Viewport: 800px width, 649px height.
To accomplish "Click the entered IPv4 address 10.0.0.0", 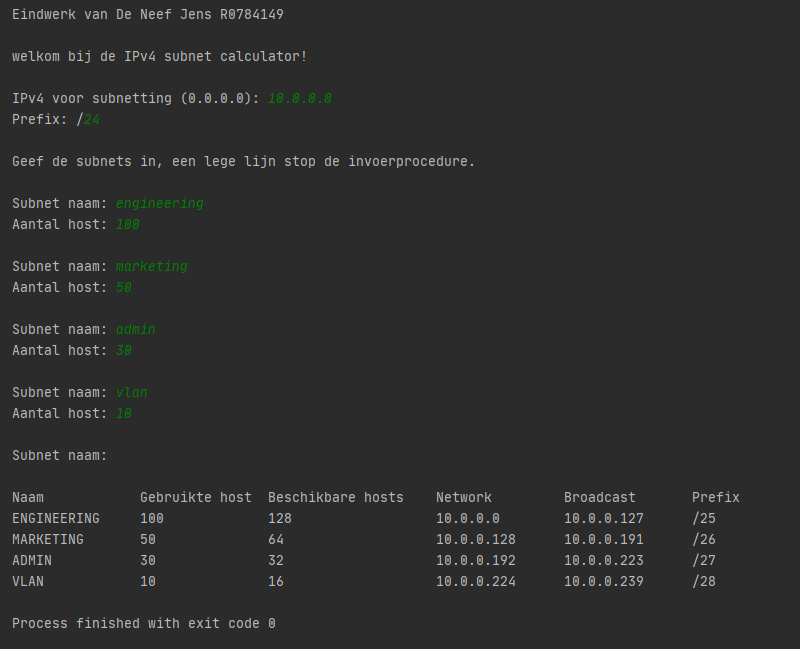I will click(299, 99).
